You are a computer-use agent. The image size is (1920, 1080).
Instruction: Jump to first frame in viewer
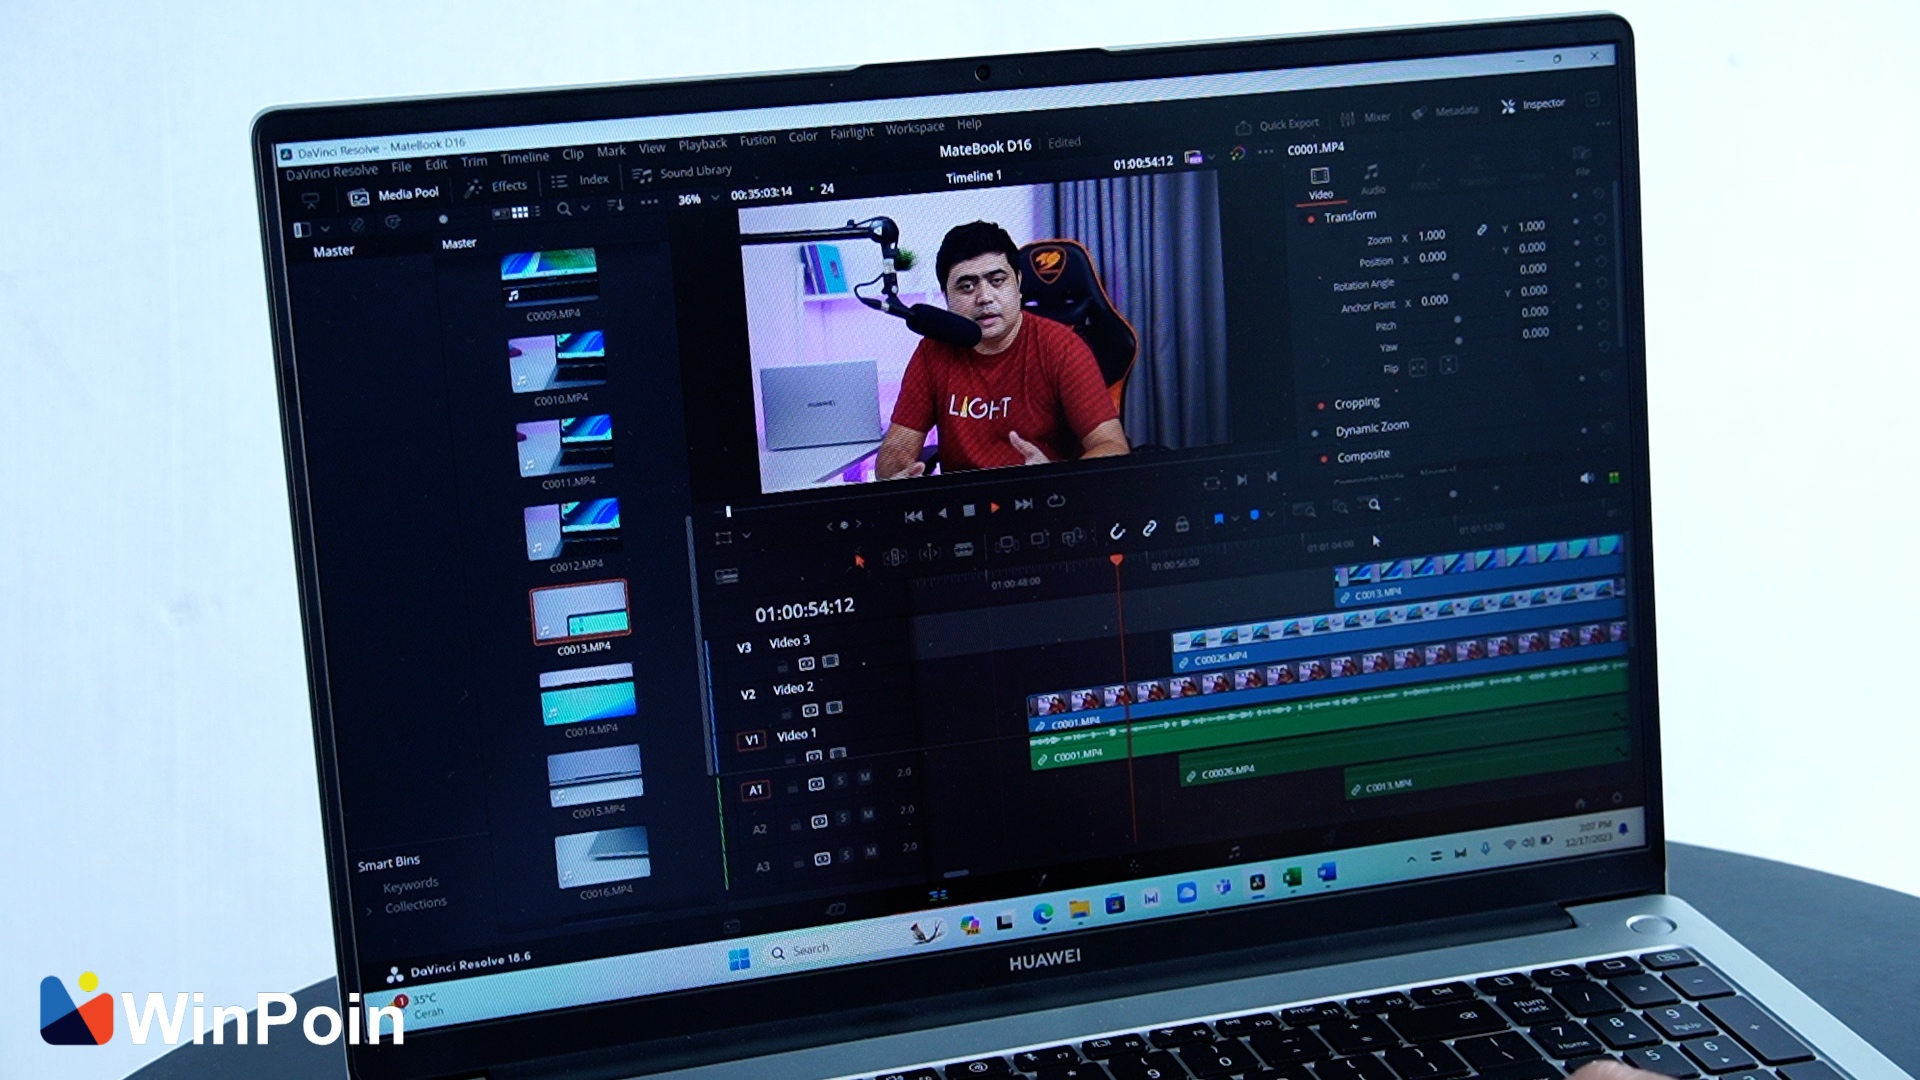click(913, 517)
